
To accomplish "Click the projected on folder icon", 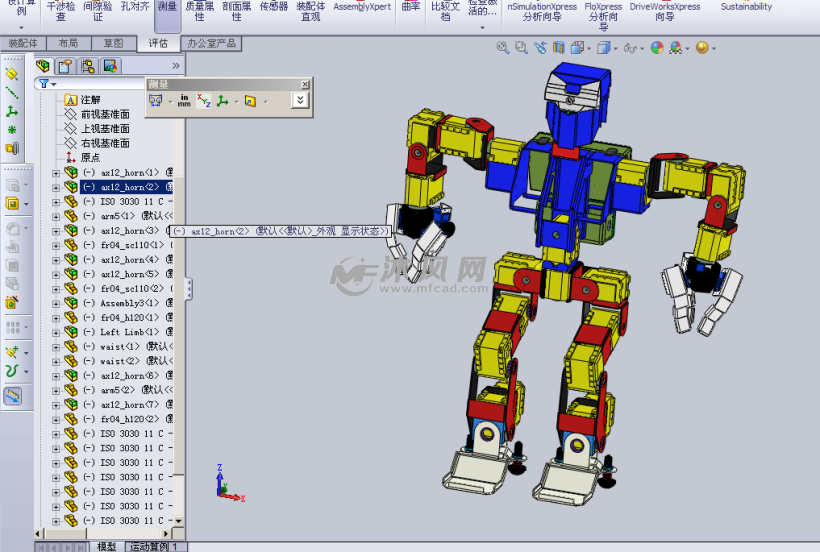I will 250,101.
